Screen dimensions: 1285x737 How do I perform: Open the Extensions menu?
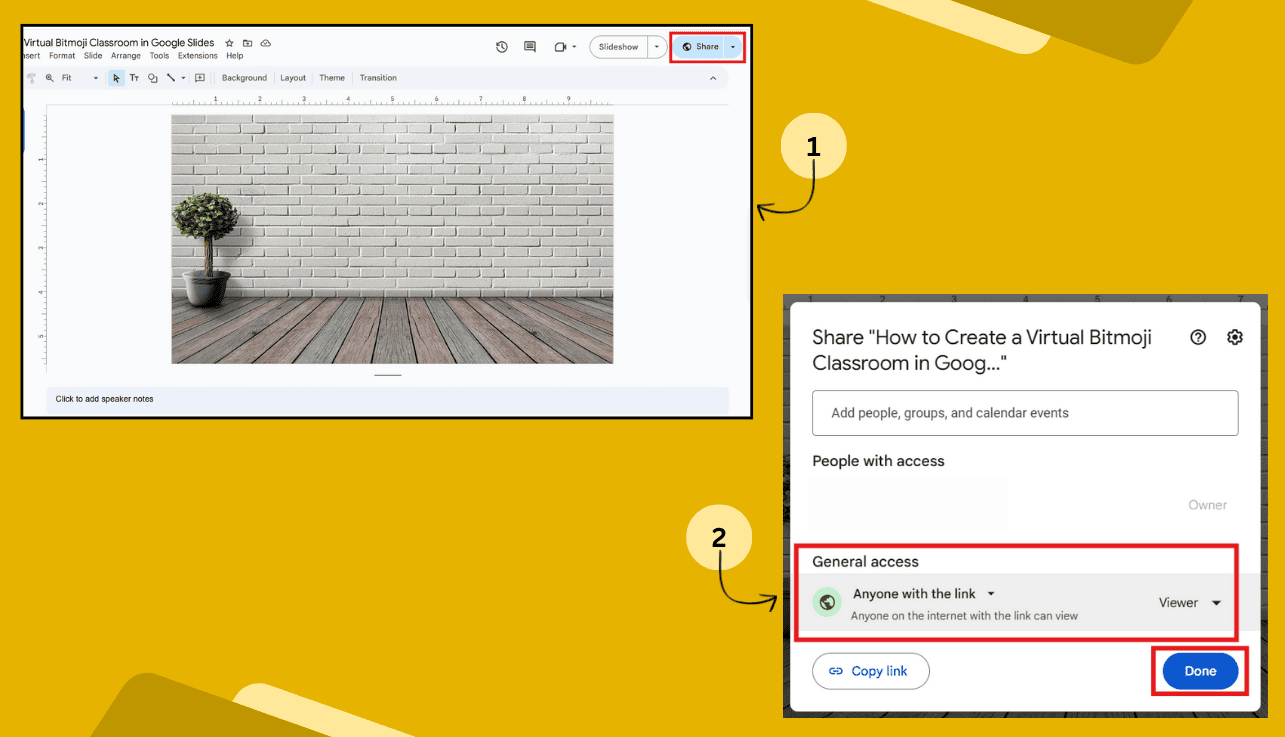197,56
